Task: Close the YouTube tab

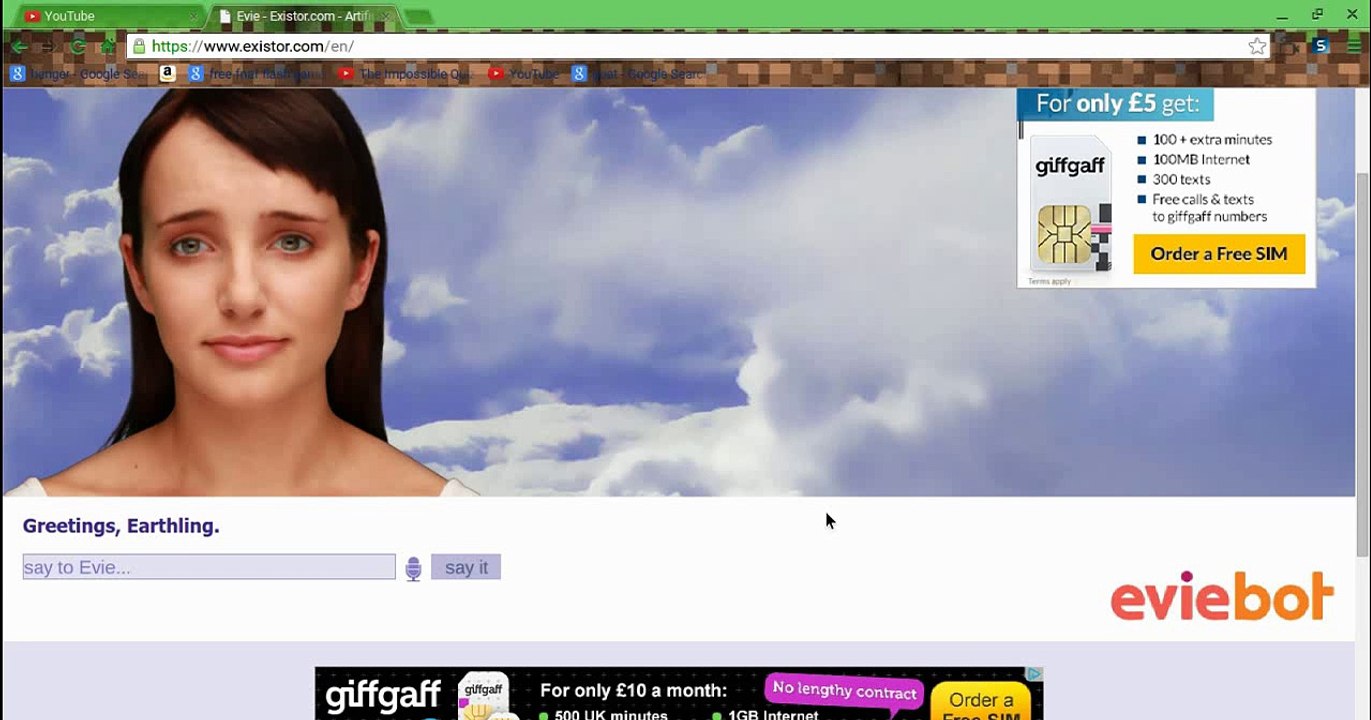Action: [x=193, y=17]
